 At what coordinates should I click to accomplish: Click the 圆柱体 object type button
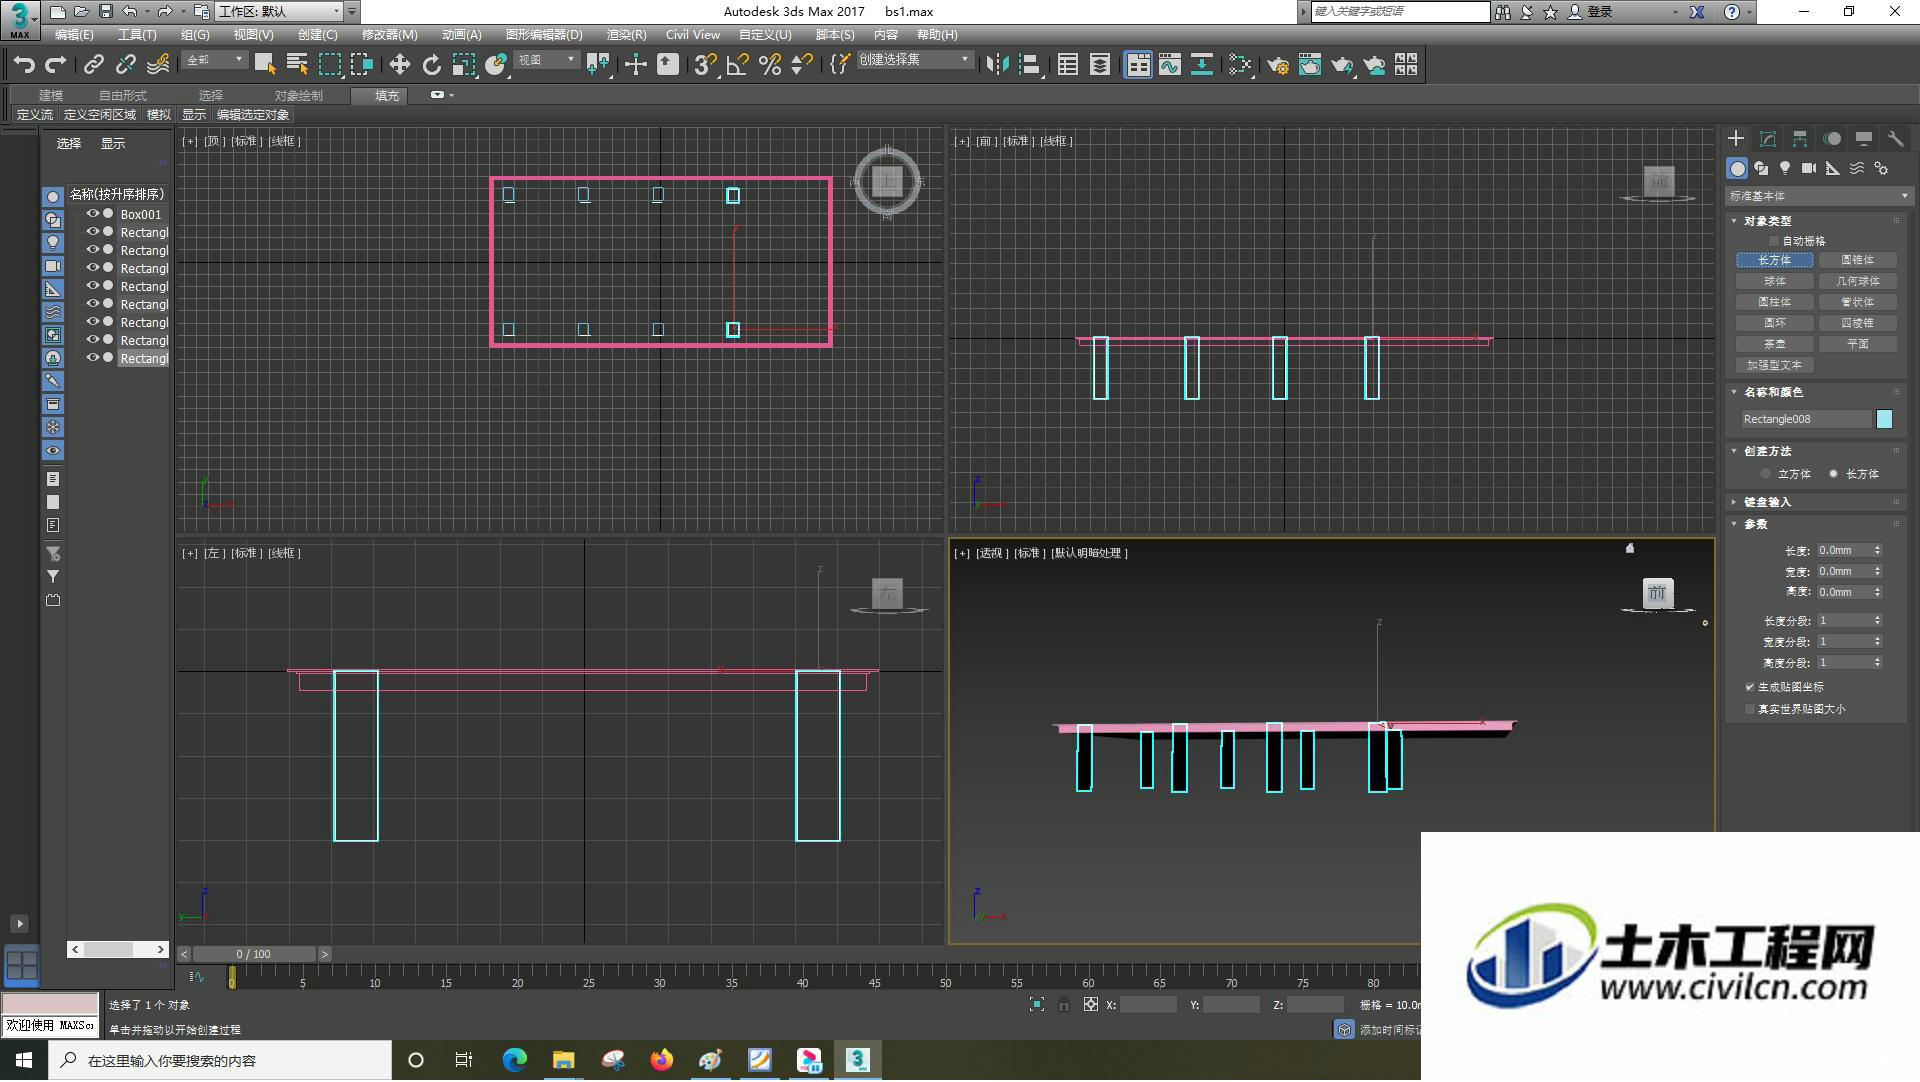1775,302
